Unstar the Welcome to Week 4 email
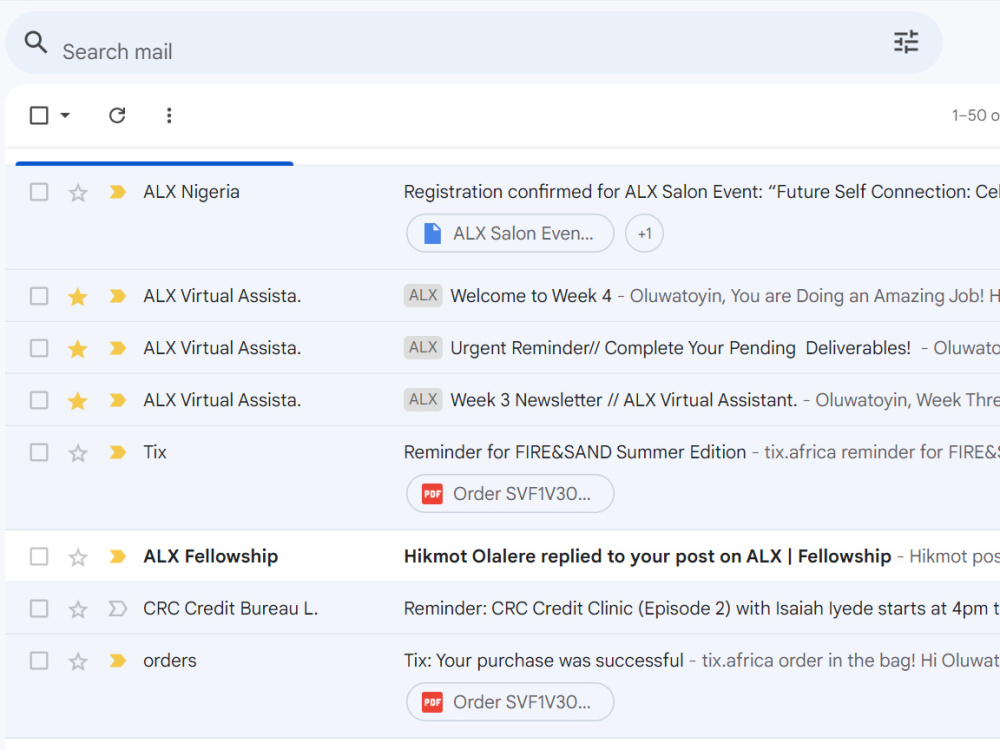1000x750 pixels. coord(78,297)
